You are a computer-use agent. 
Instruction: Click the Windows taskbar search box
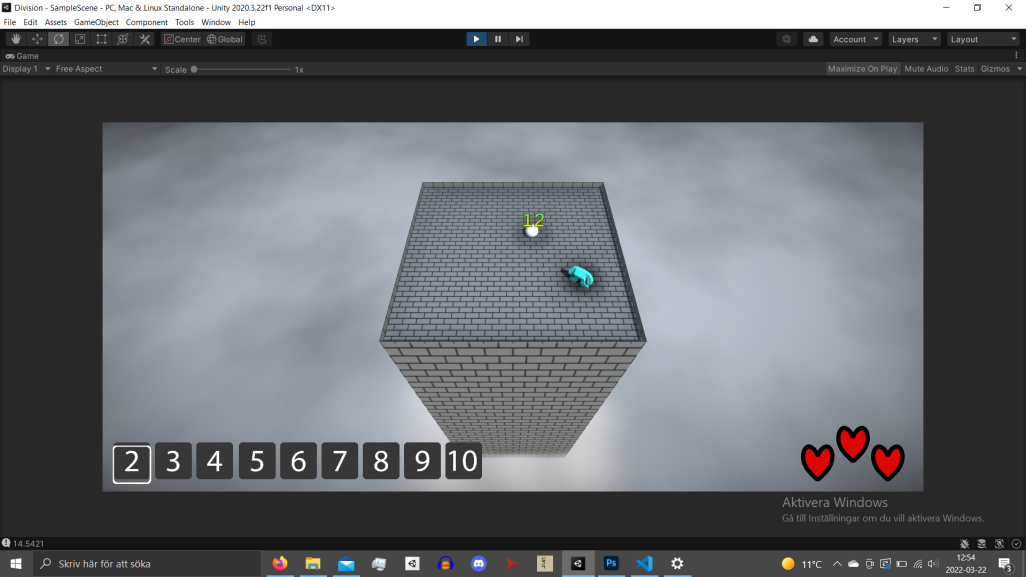[x=147, y=563]
